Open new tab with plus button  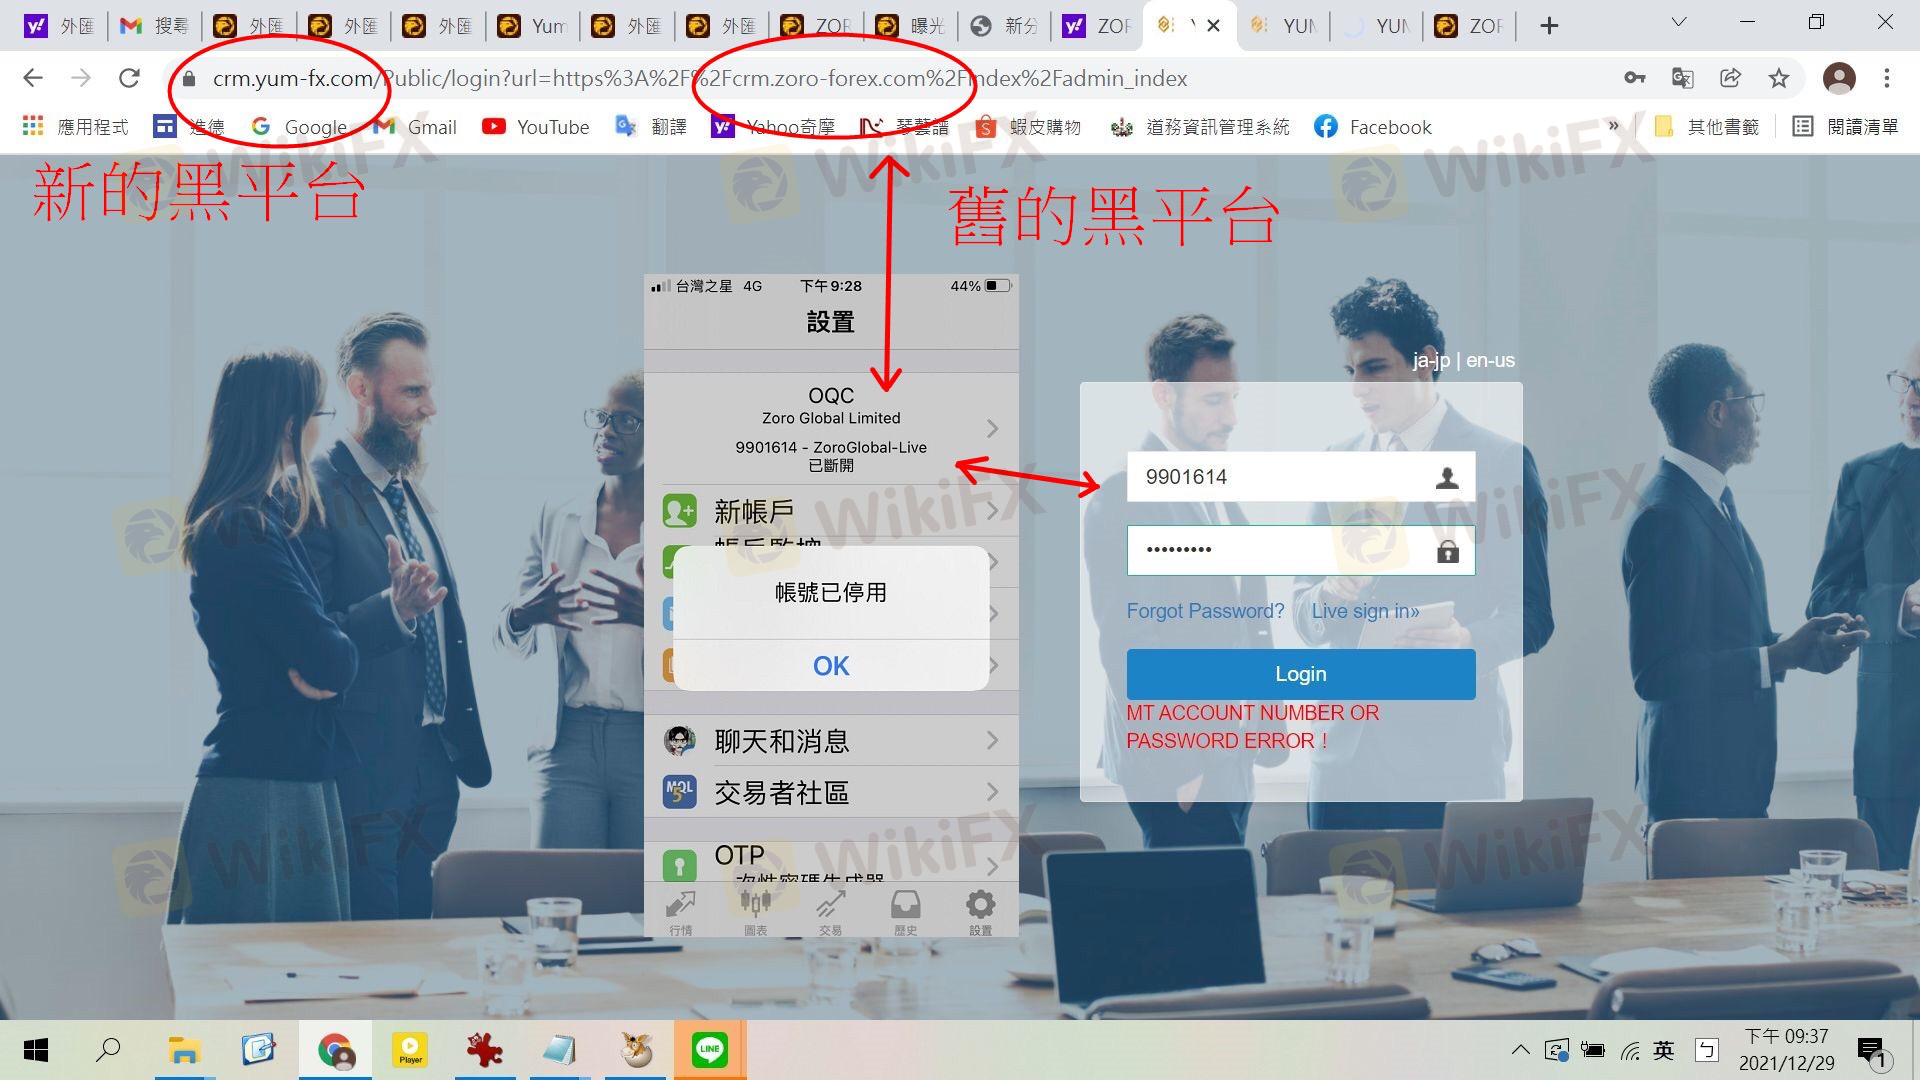click(x=1549, y=26)
